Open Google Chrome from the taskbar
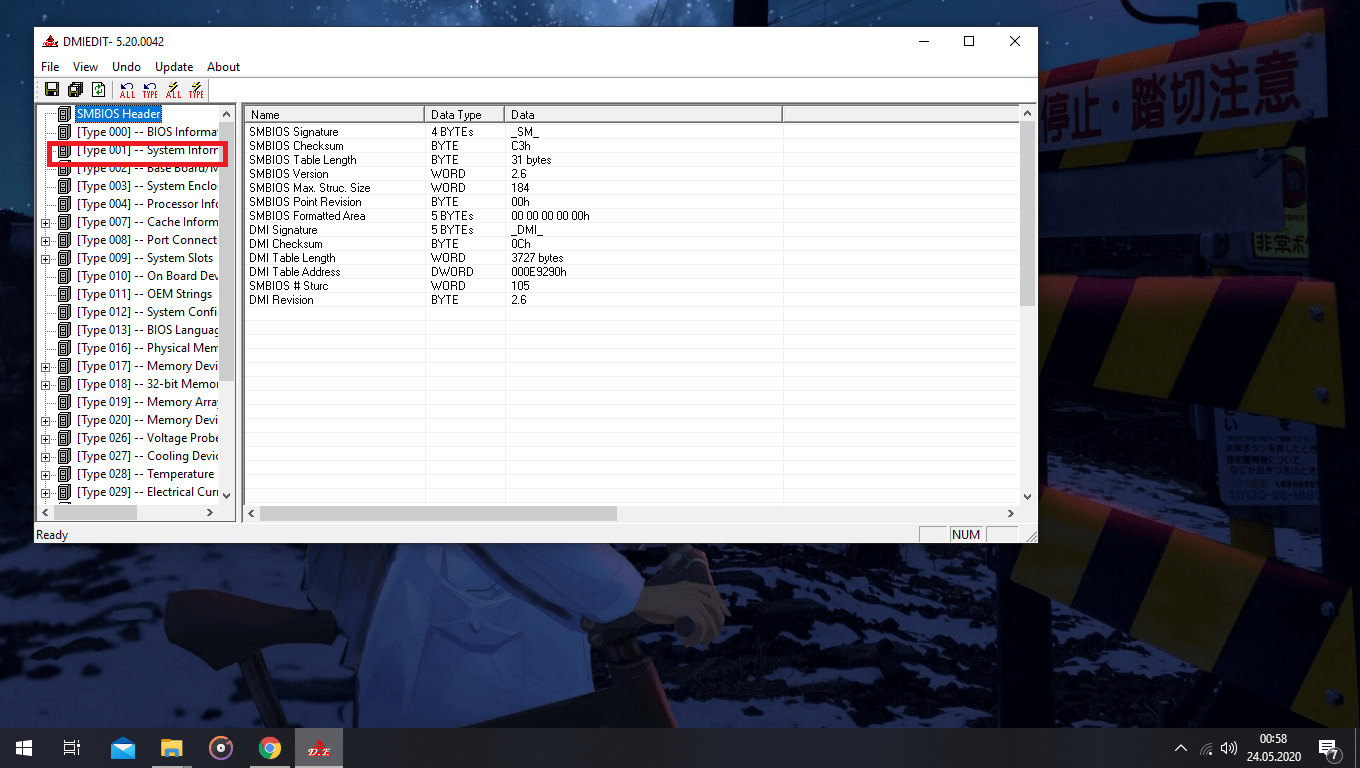1360x768 pixels. click(269, 748)
